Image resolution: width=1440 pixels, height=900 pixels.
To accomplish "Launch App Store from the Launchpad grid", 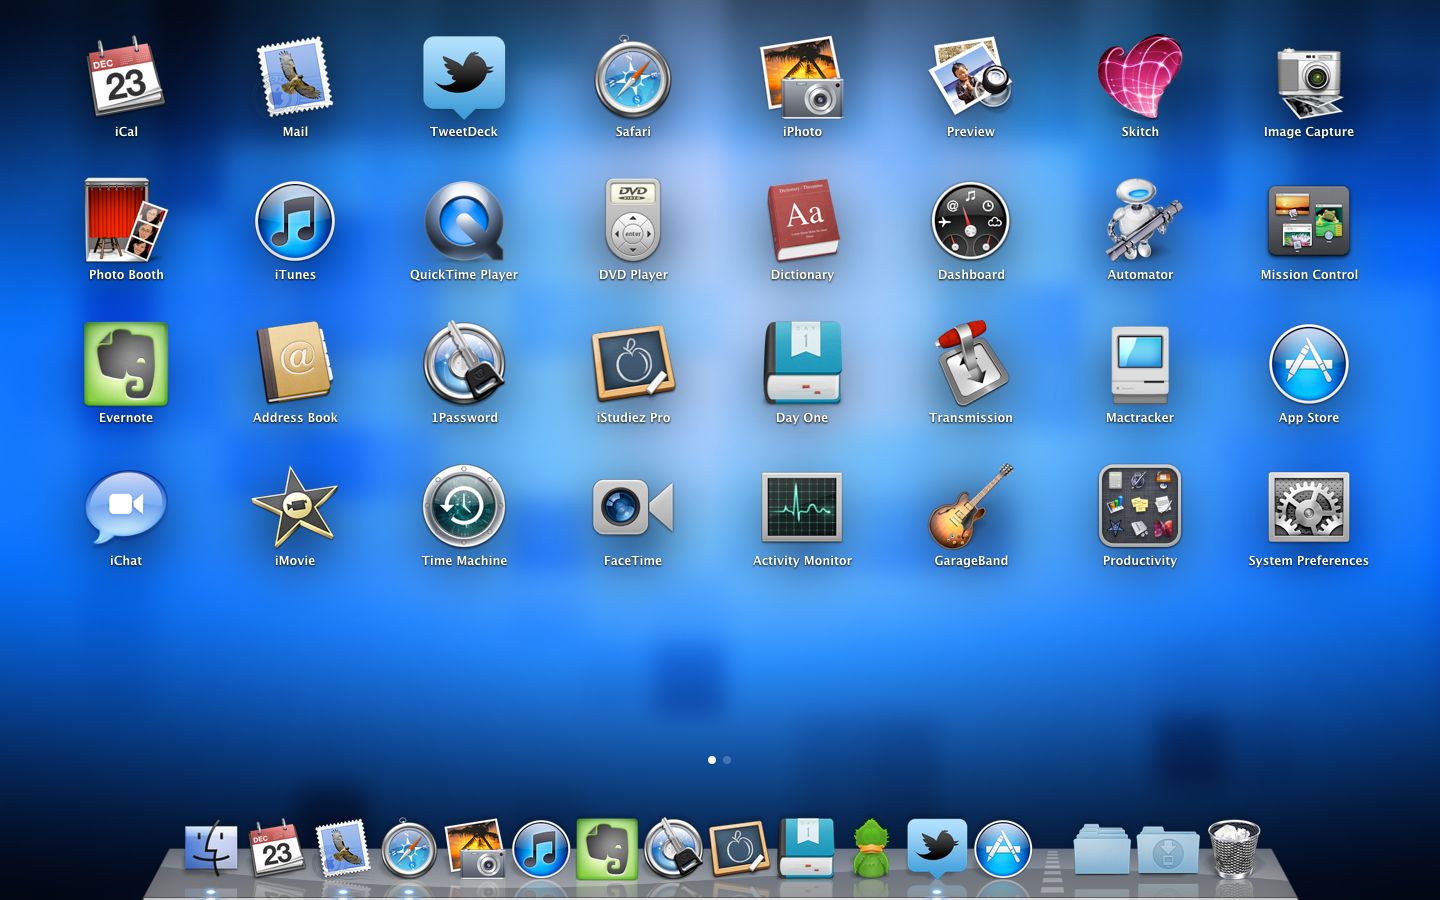I will [x=1309, y=364].
